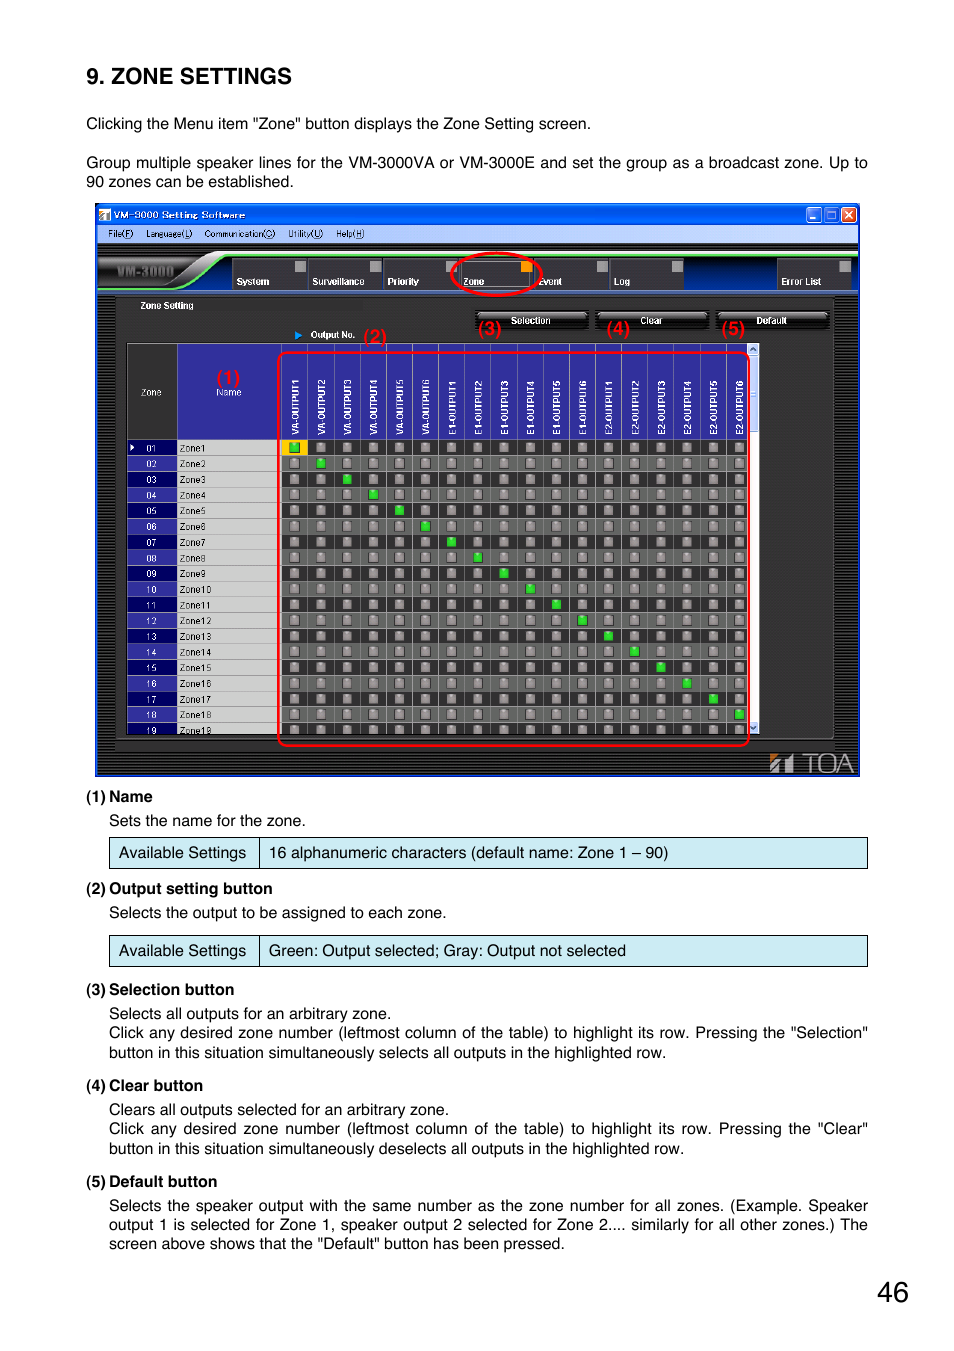Switch to the Surveillance tab
The image size is (954, 1351).
pos(345,275)
